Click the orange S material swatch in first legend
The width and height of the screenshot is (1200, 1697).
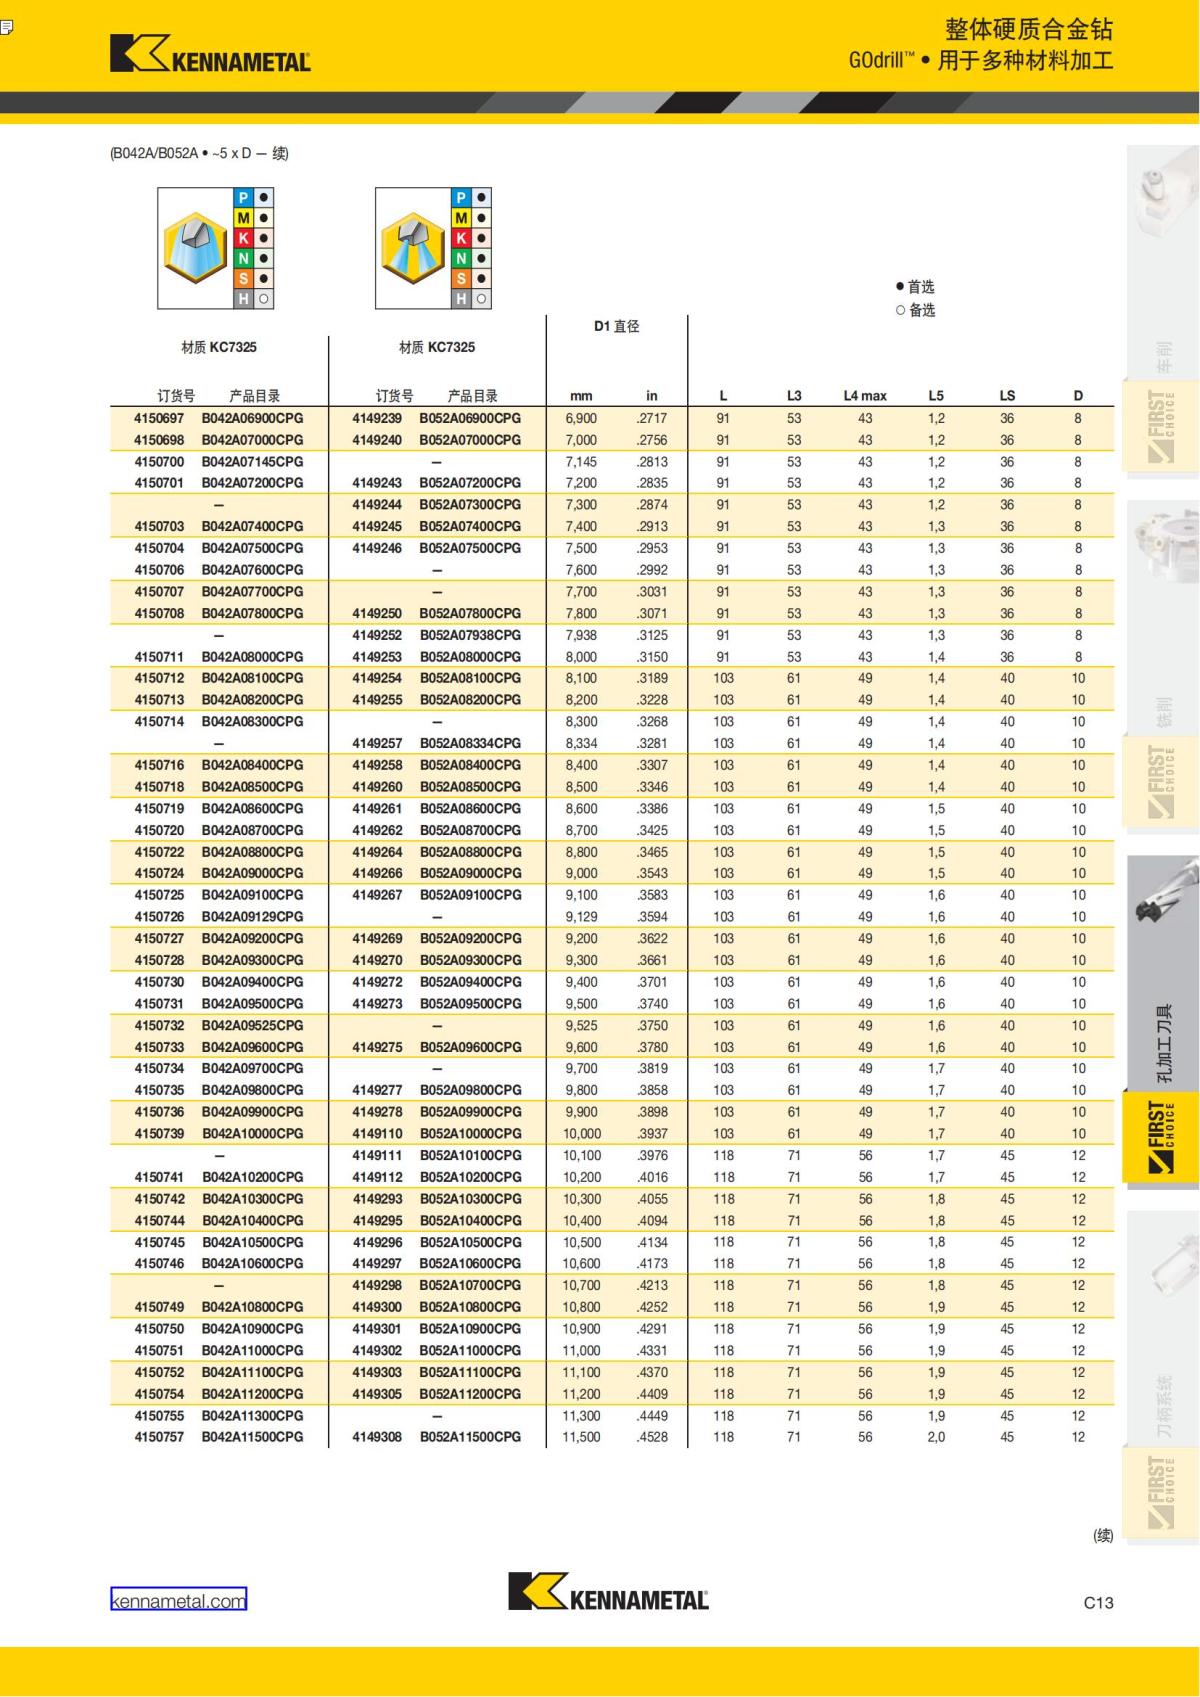pos(243,279)
